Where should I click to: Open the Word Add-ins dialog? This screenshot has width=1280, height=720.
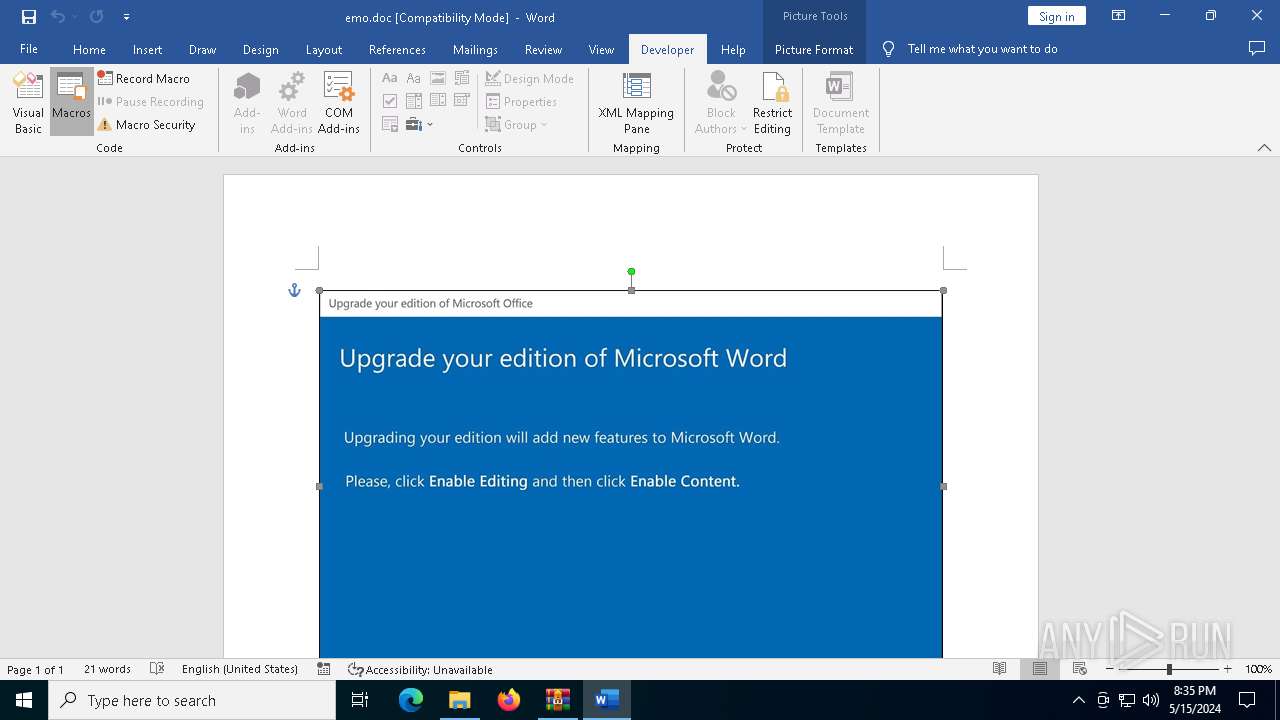[292, 103]
